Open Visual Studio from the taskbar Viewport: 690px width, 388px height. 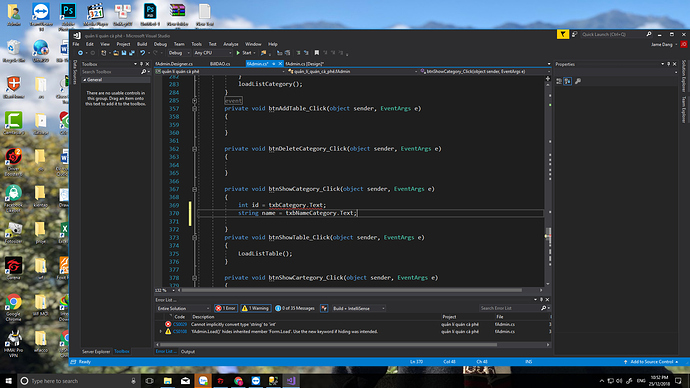coord(291,381)
